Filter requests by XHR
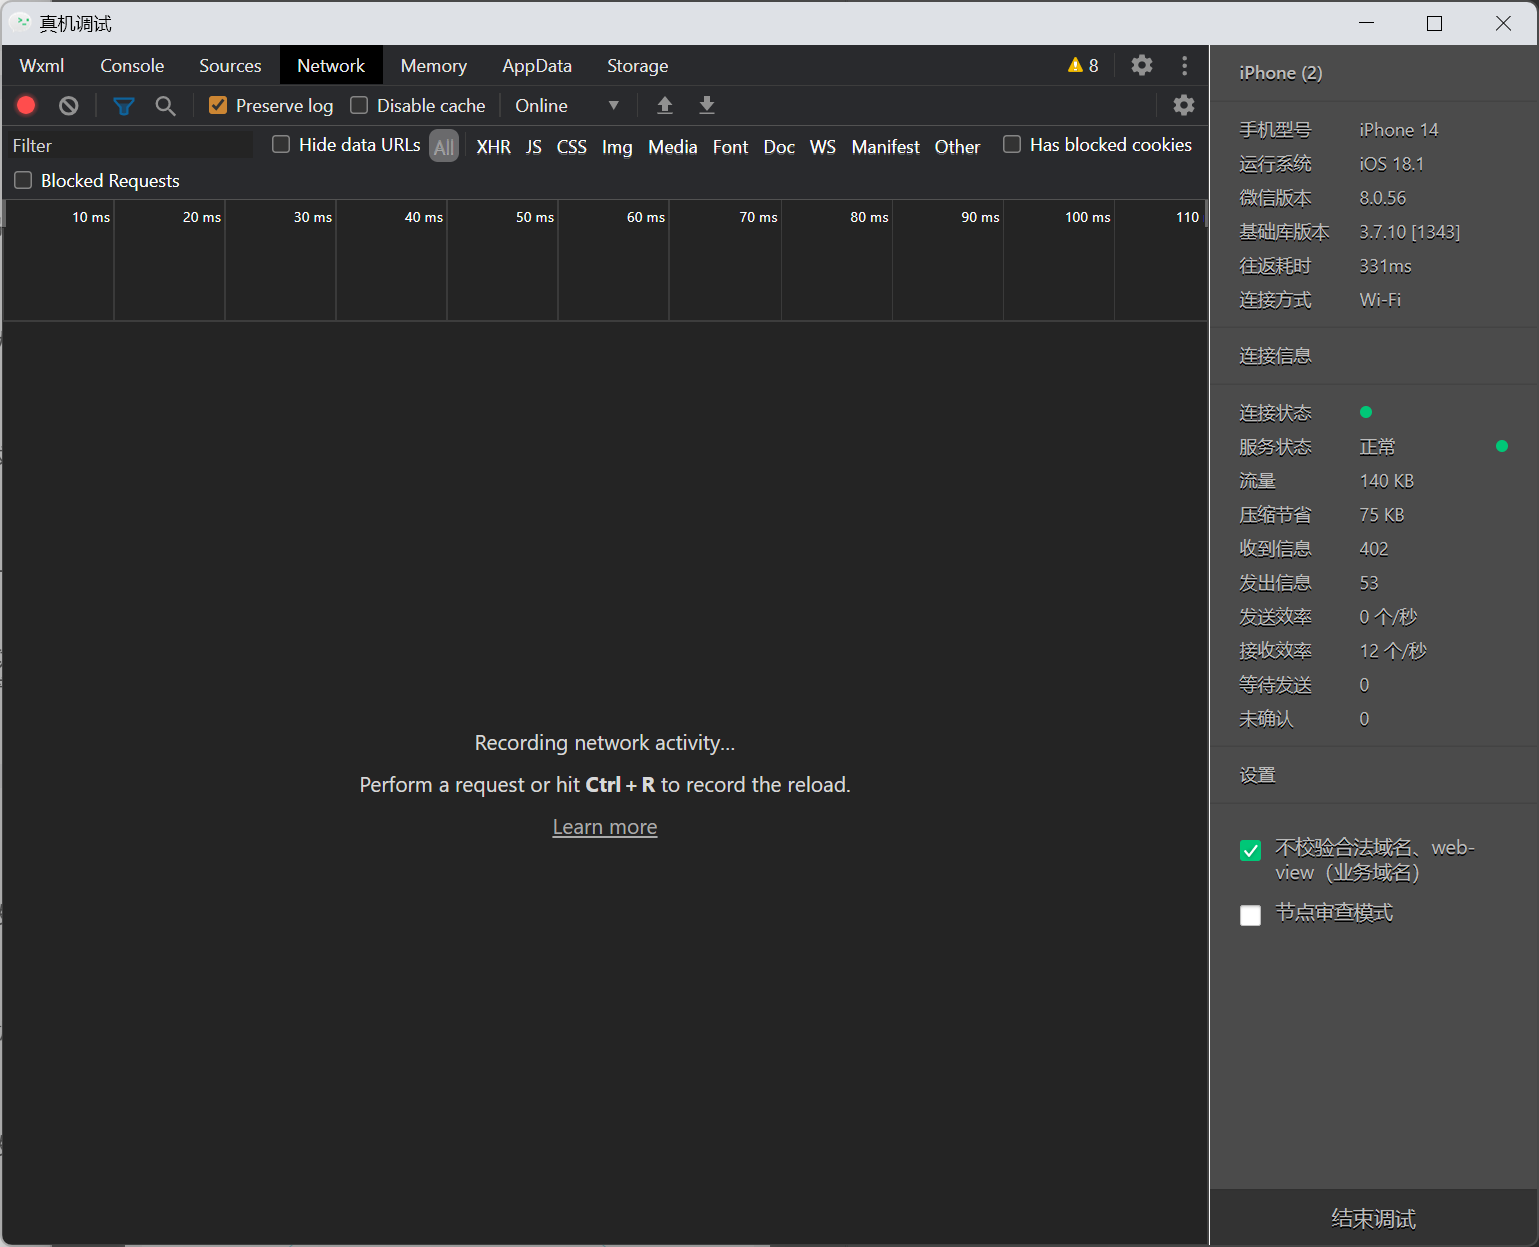The width and height of the screenshot is (1539, 1247). pos(494,146)
